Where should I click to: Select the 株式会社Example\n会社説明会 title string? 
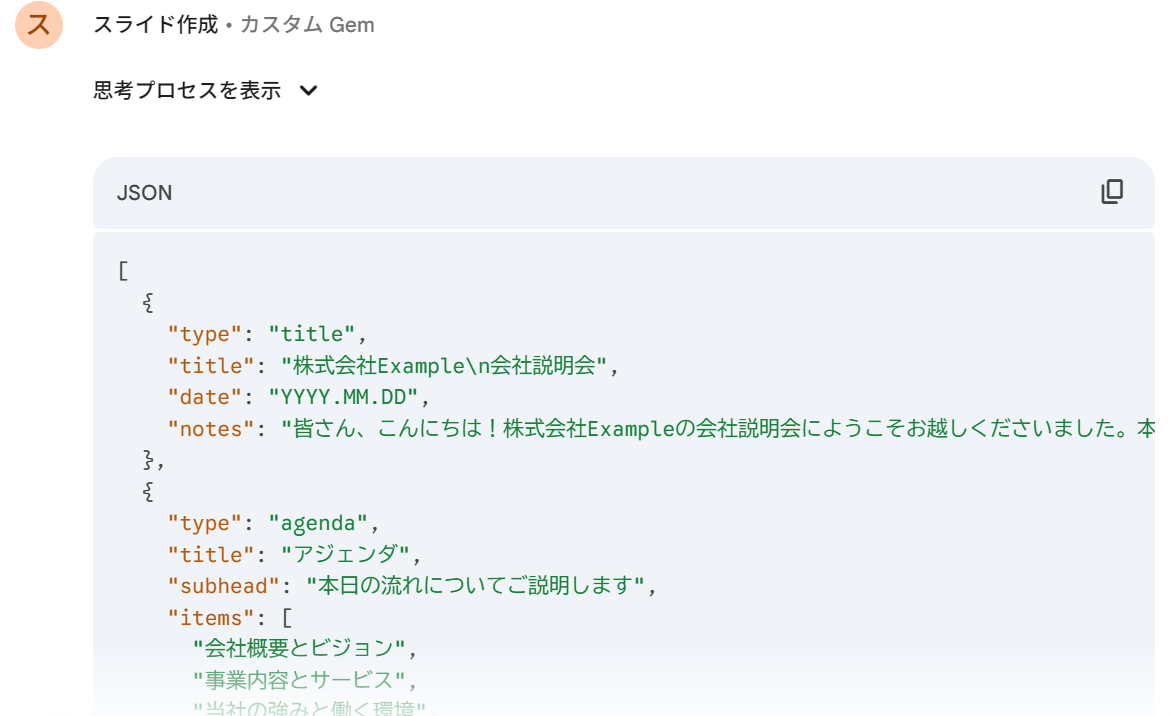[444, 366]
